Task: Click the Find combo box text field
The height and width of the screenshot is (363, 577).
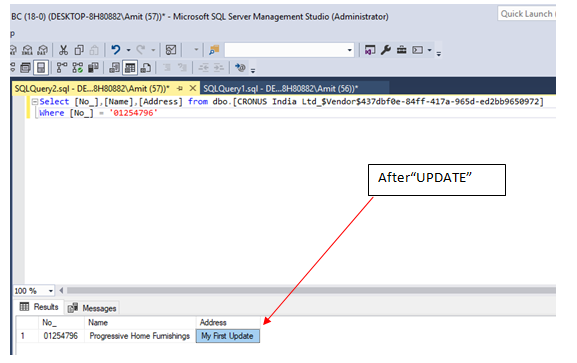Action: pos(285,50)
